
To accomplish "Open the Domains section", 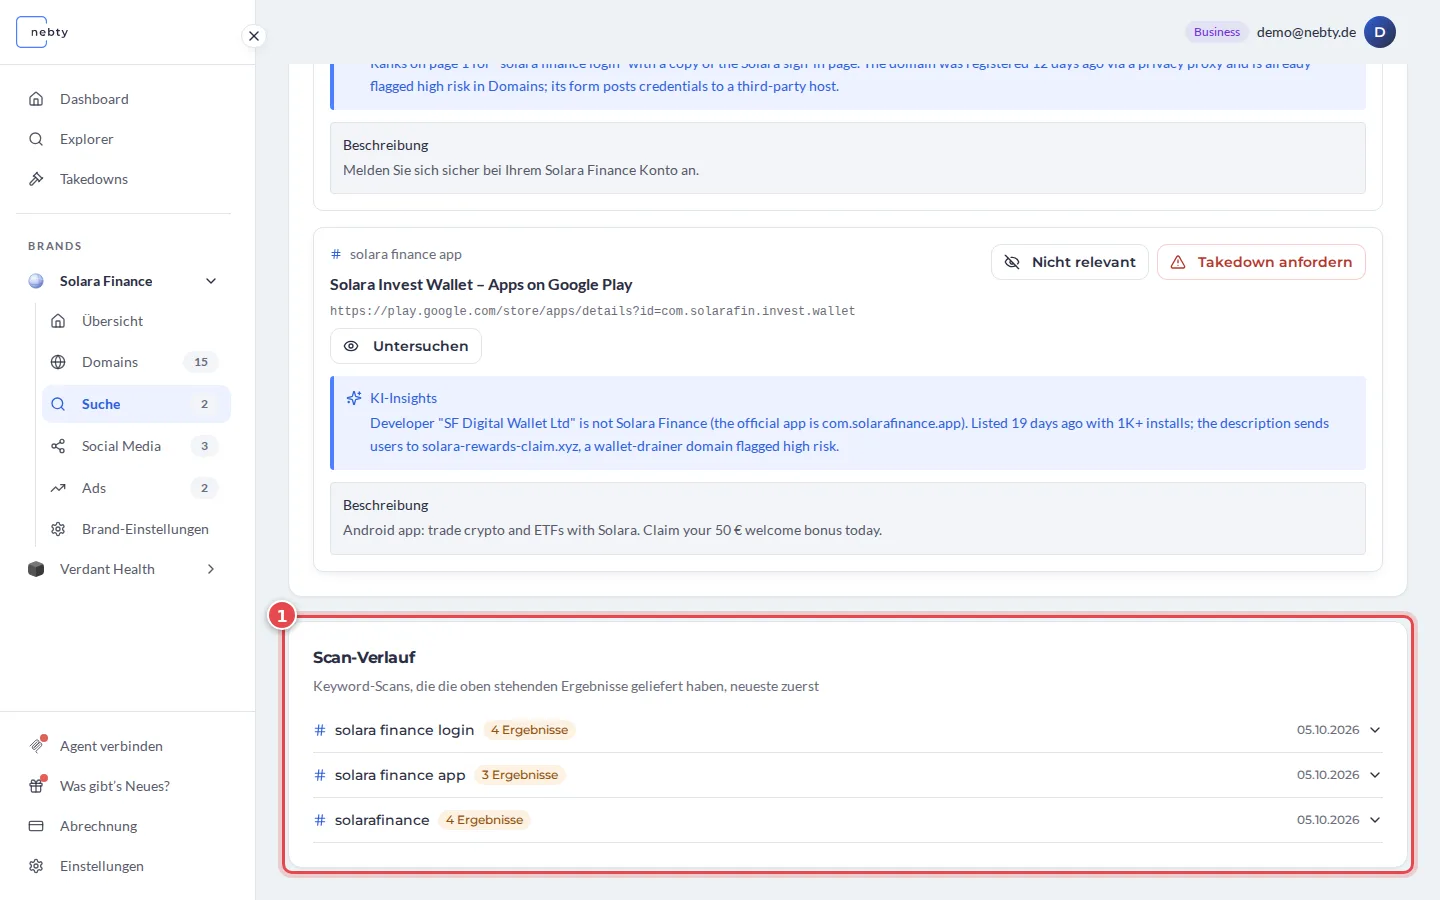I will point(136,362).
